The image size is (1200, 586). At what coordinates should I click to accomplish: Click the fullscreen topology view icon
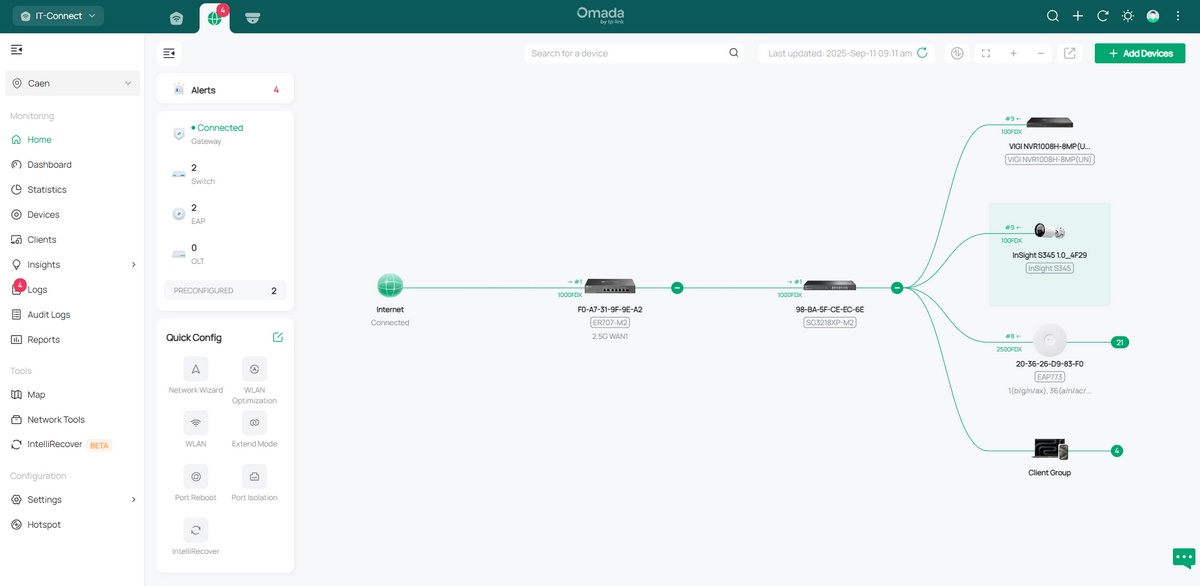click(x=985, y=52)
